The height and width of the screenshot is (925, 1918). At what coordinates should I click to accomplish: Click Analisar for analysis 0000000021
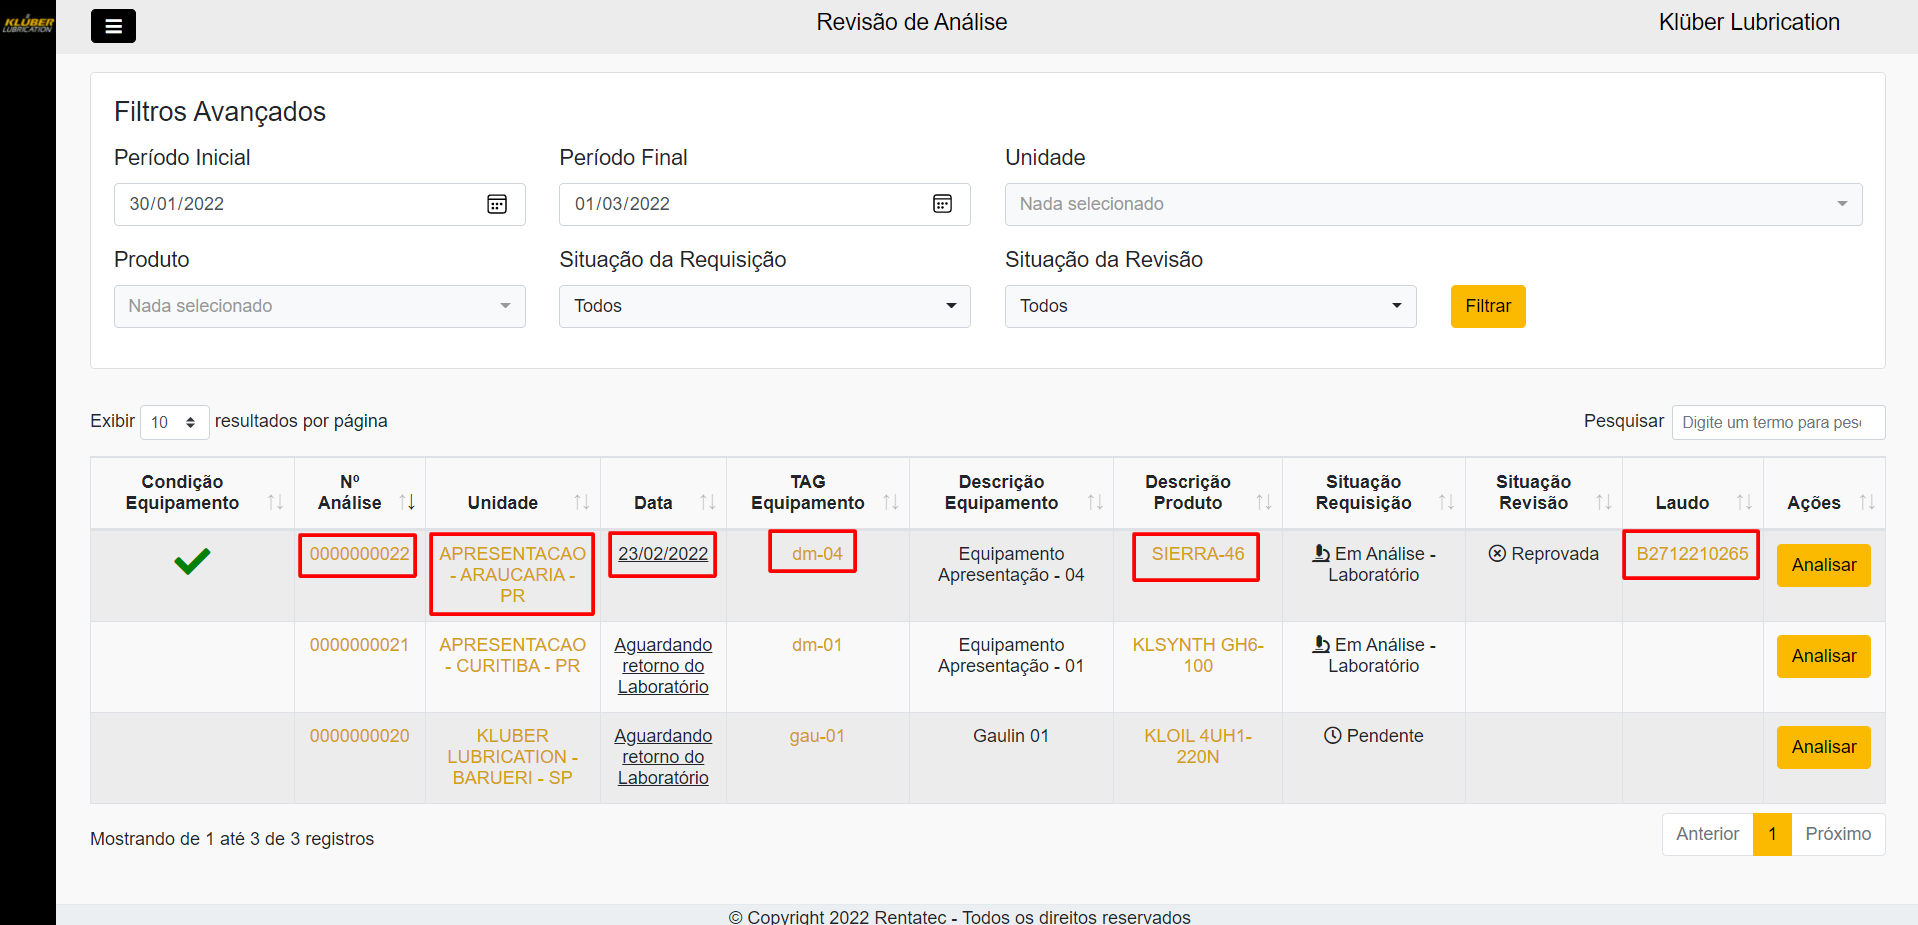[1823, 656]
